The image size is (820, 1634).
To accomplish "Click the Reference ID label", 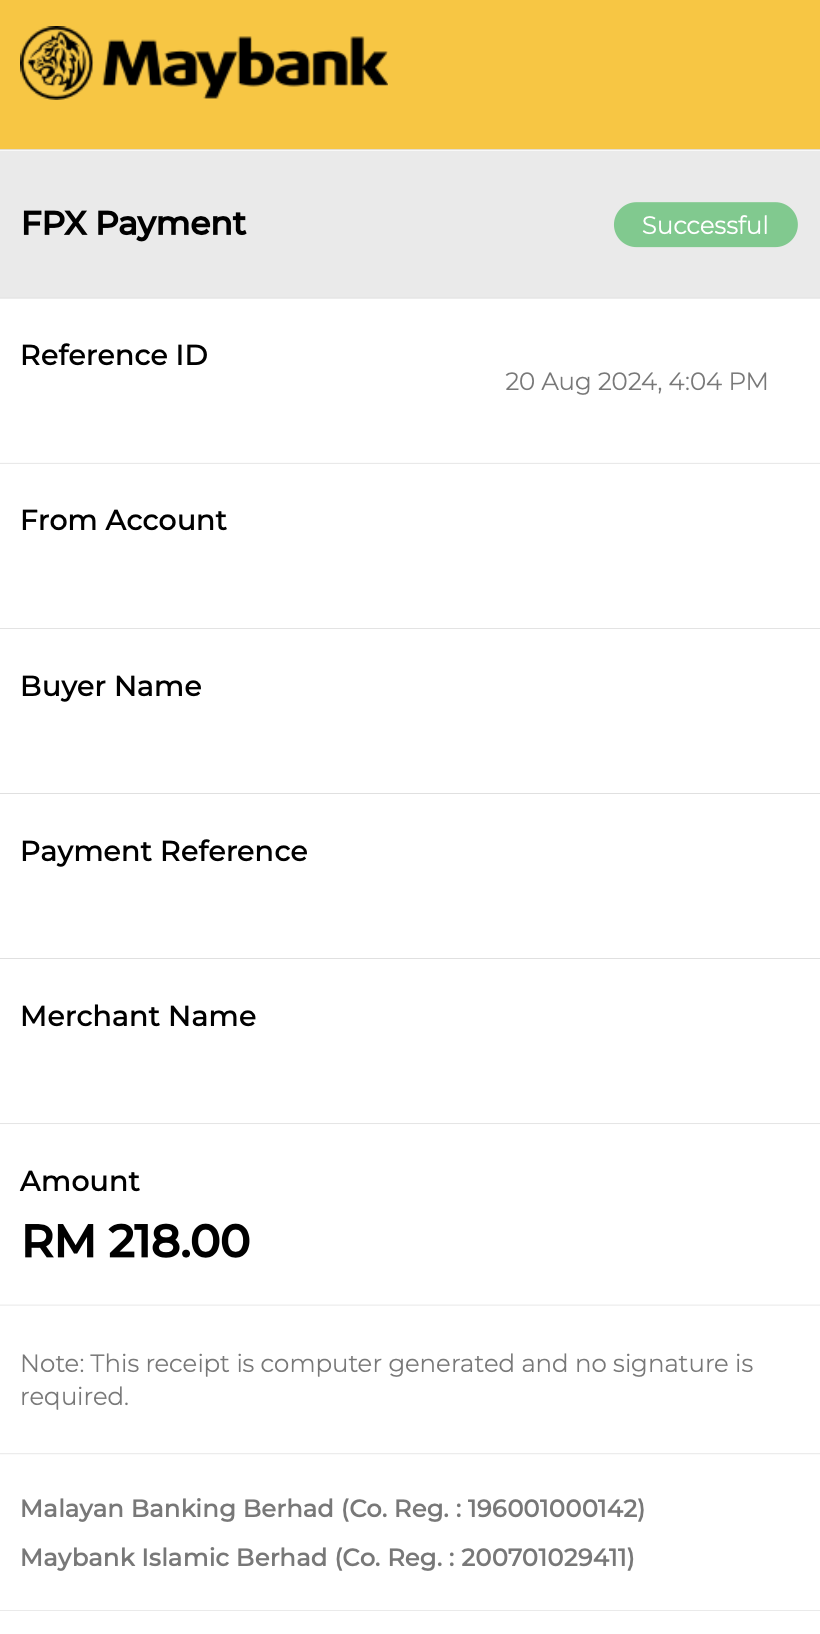I will 114,355.
